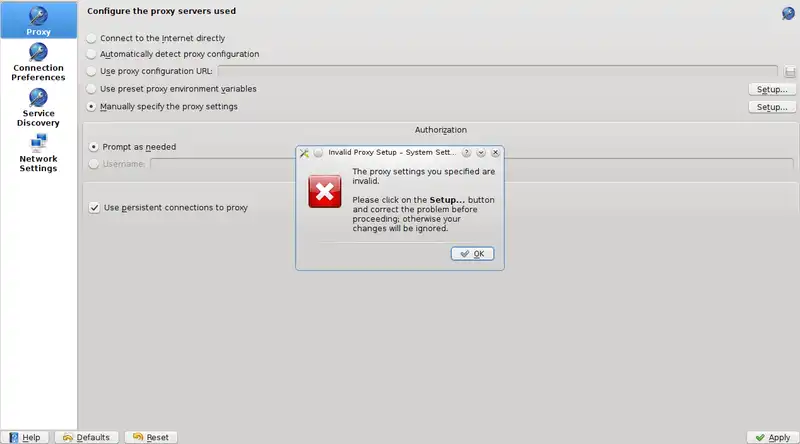Click OK in the Invalid Proxy dialog
This screenshot has height=444, width=800.
[472, 254]
